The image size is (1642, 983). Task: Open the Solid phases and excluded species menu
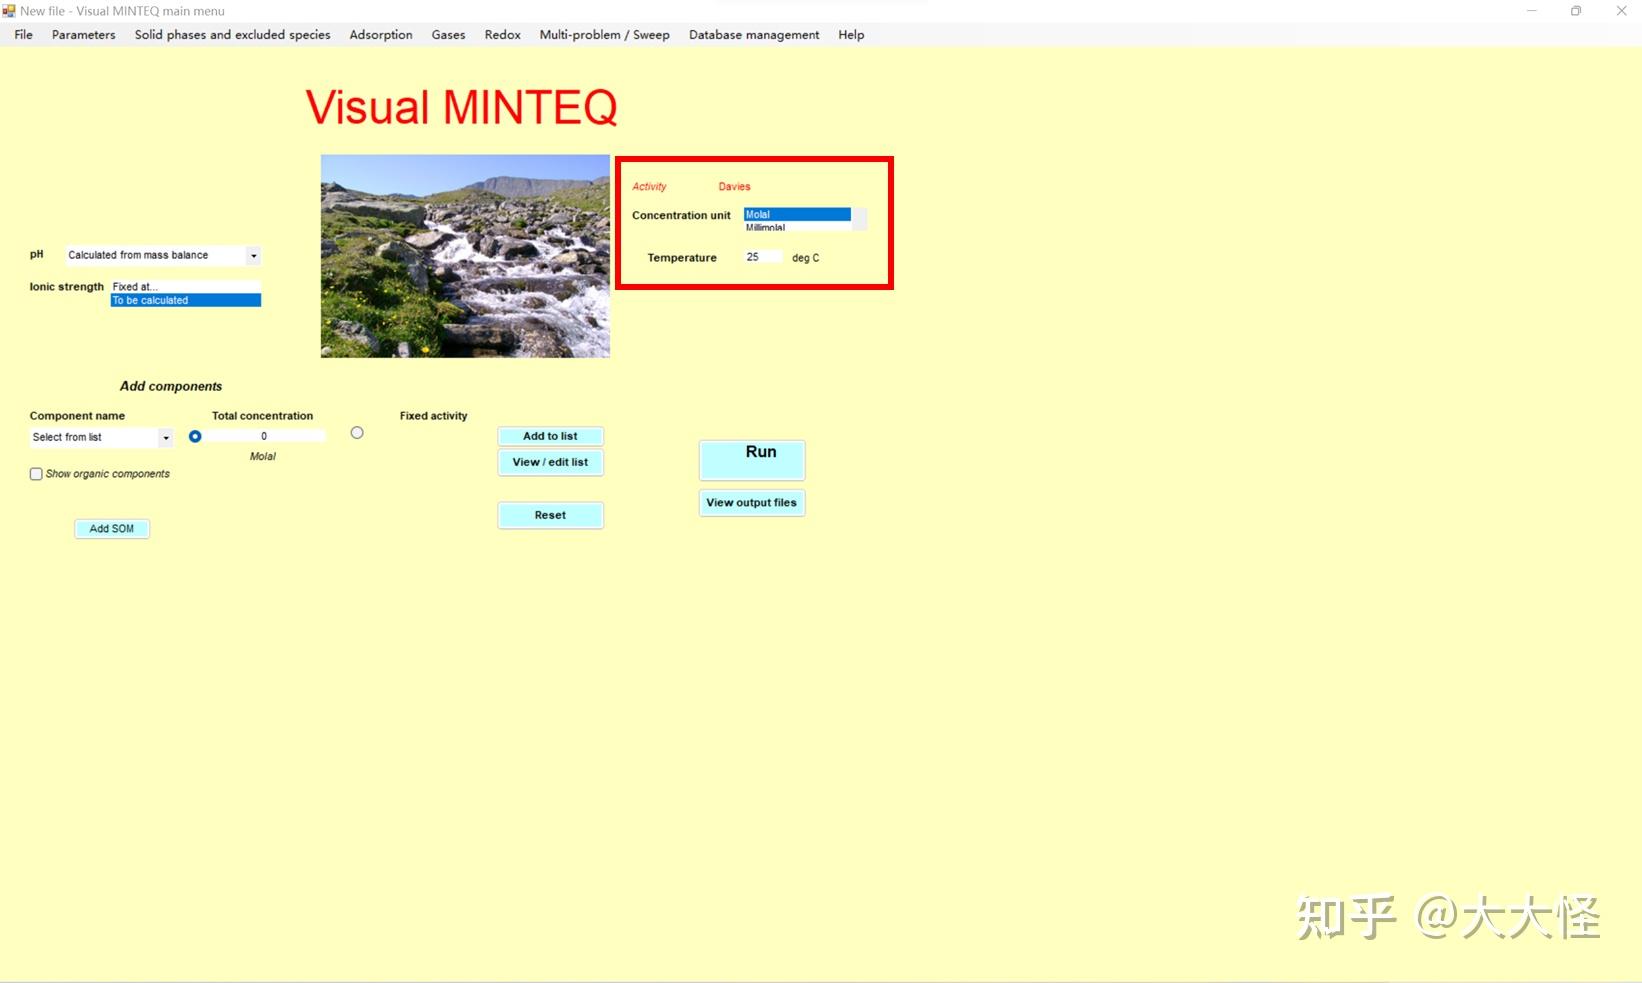(231, 34)
